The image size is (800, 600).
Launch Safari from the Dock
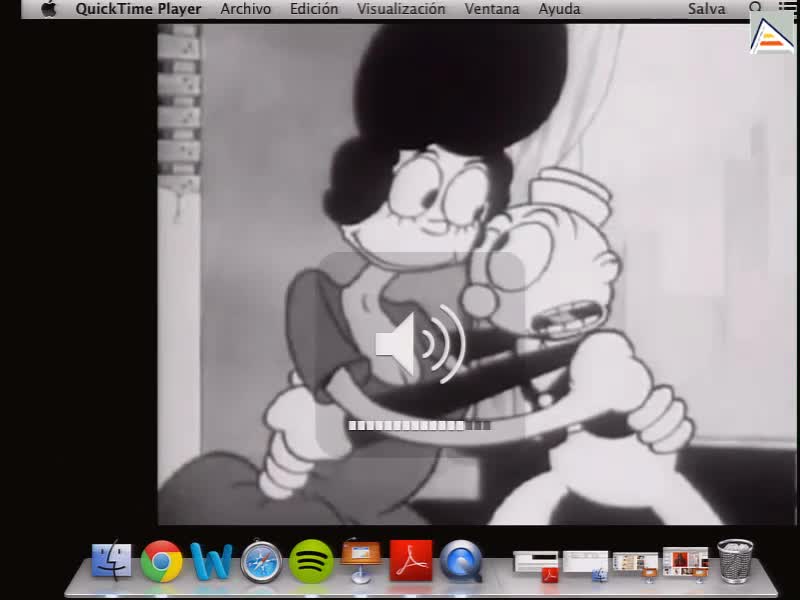261,561
